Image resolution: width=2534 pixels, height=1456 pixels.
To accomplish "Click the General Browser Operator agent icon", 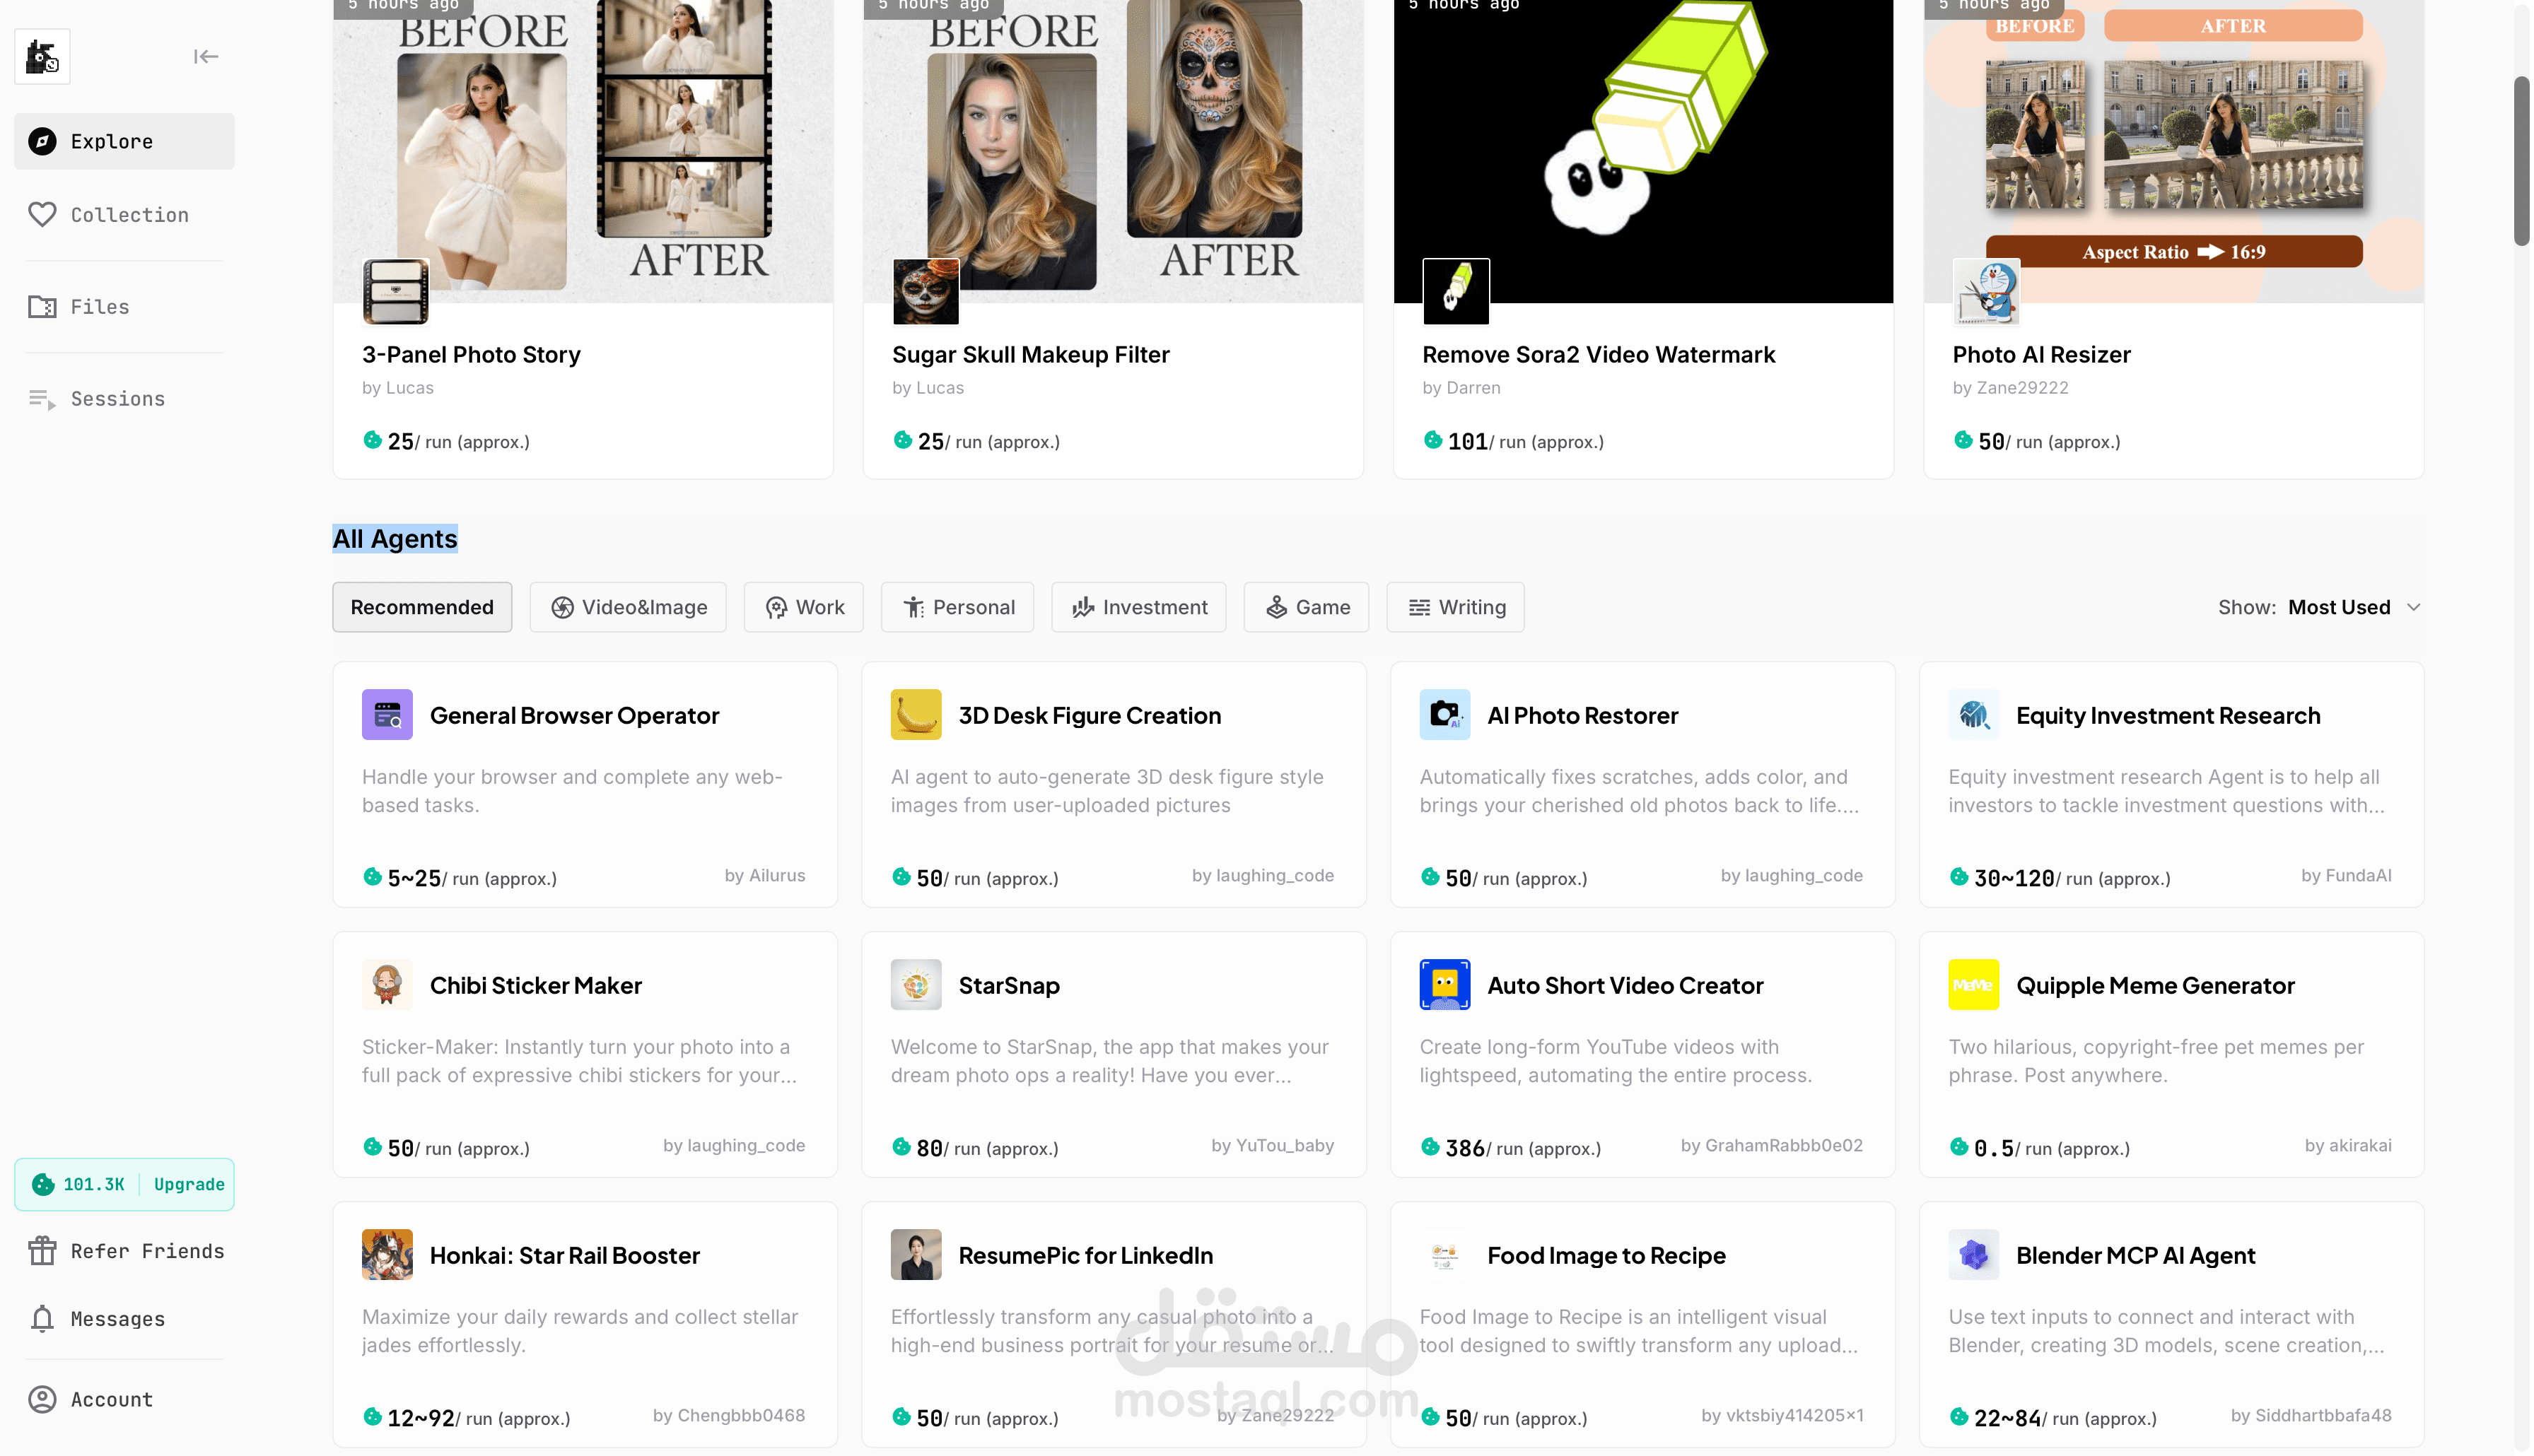I will pyautogui.click(x=387, y=715).
